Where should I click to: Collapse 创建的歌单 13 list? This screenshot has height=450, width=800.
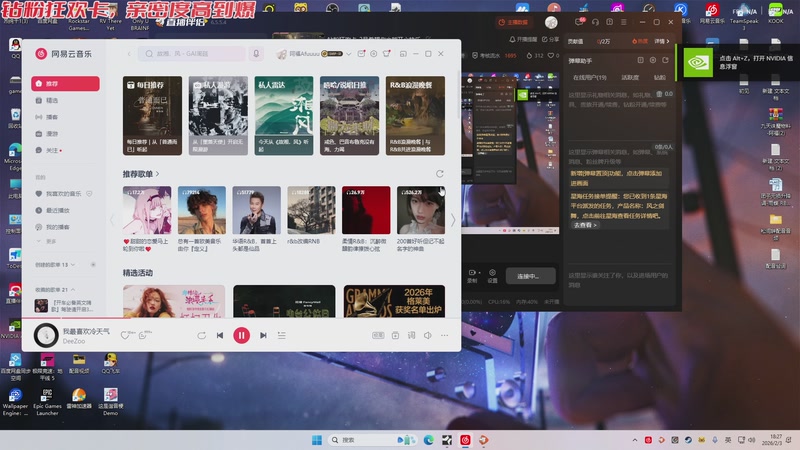[x=55, y=265]
